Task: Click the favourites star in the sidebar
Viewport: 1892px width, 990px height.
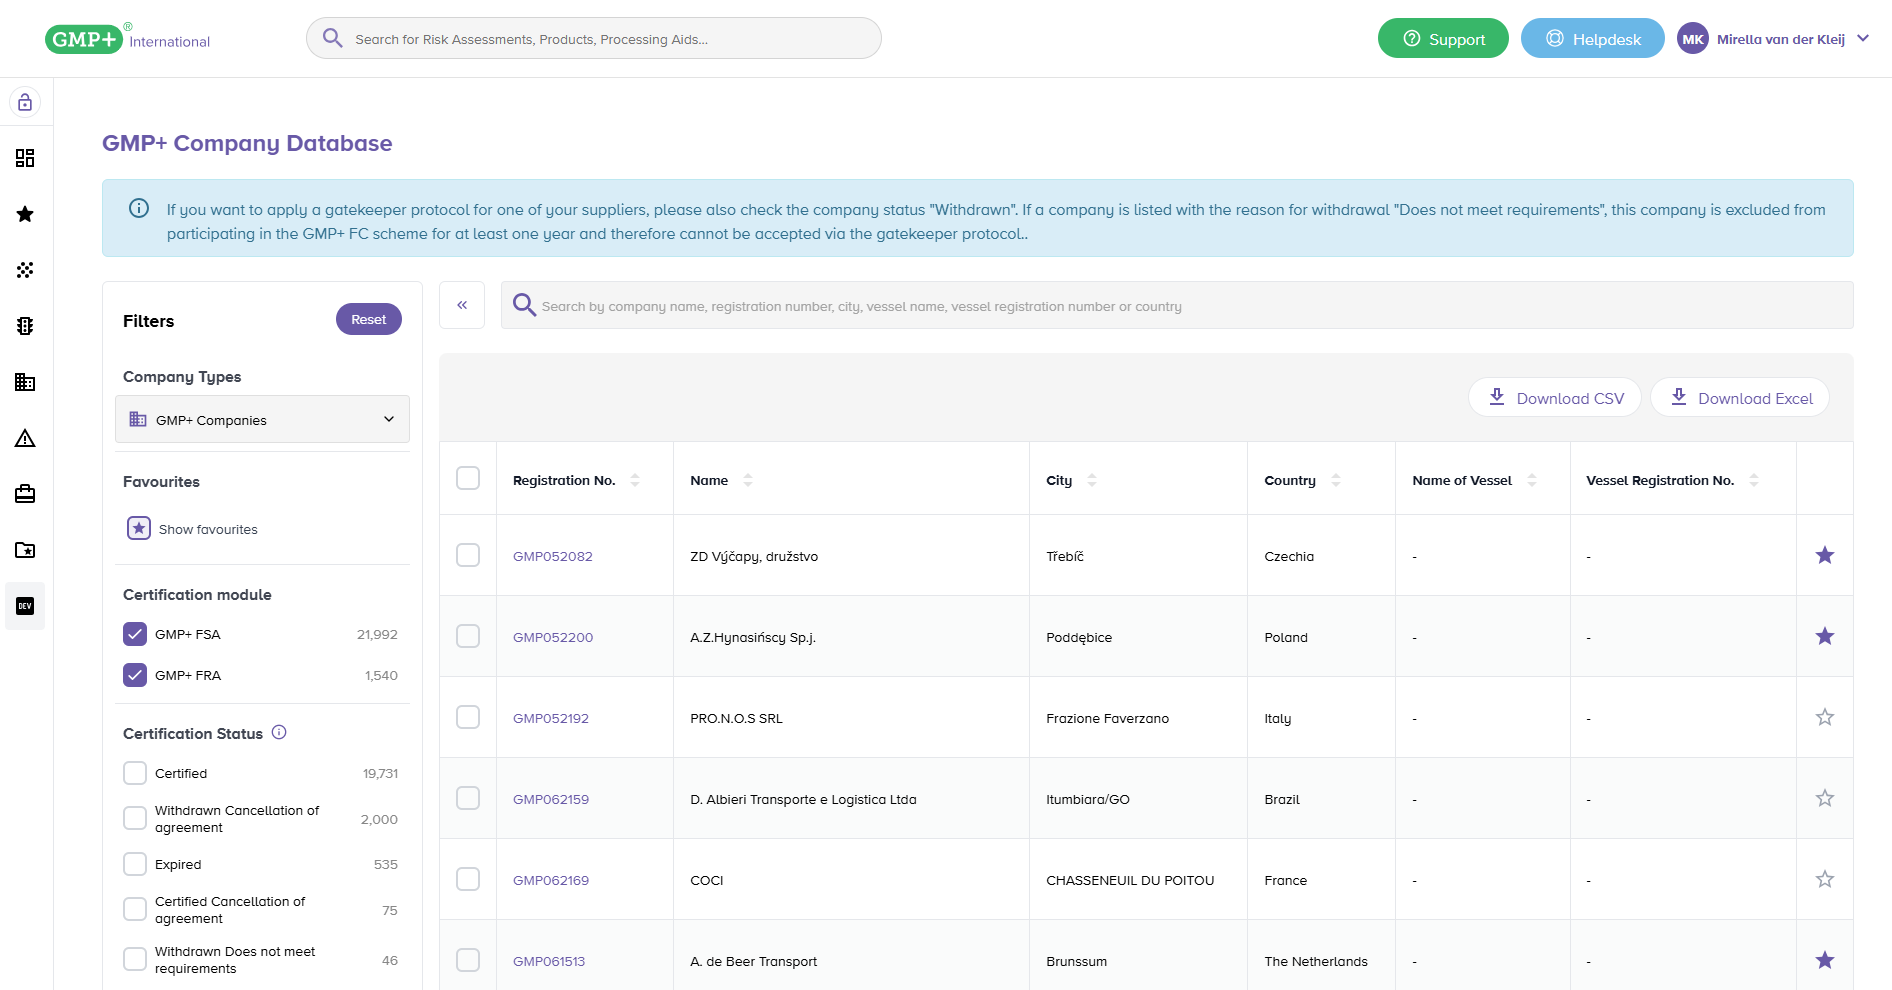Action: (x=25, y=214)
